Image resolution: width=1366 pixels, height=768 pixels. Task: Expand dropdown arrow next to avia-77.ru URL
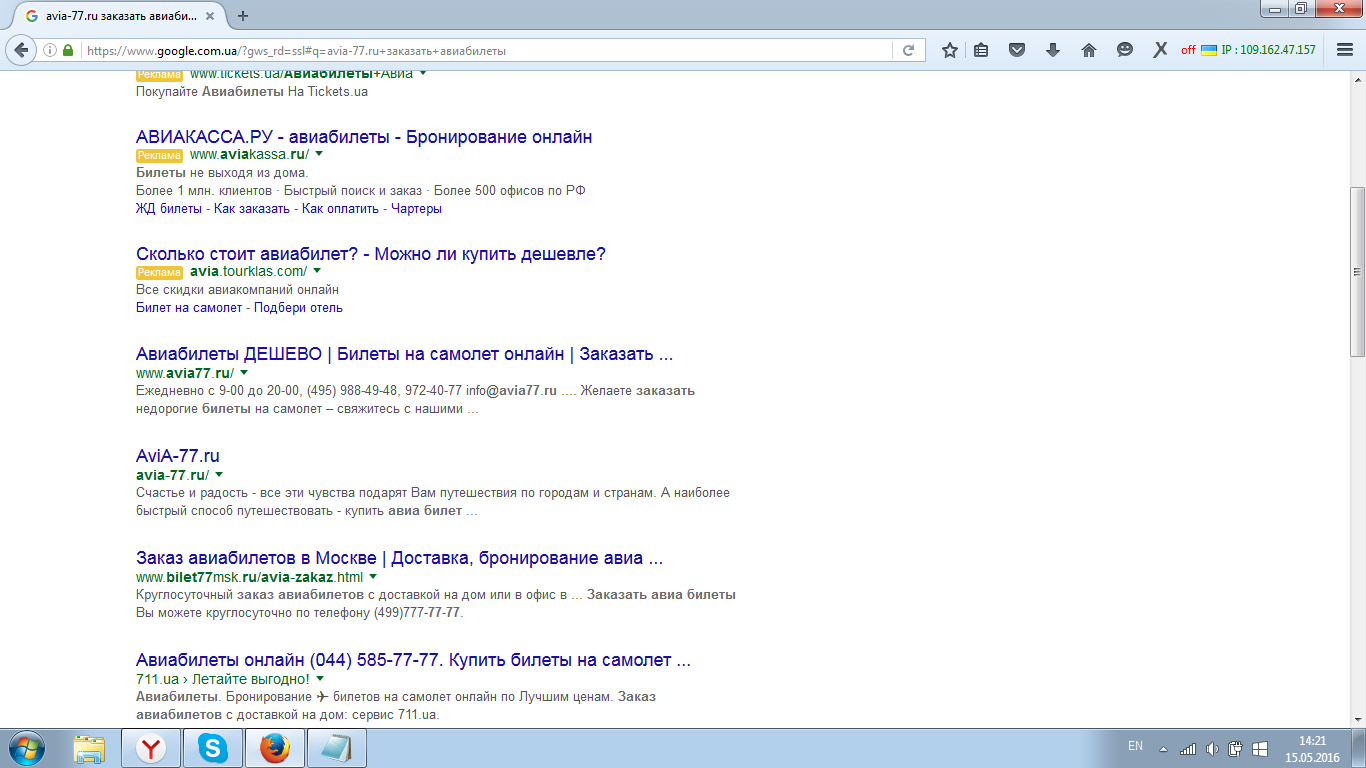coord(219,474)
